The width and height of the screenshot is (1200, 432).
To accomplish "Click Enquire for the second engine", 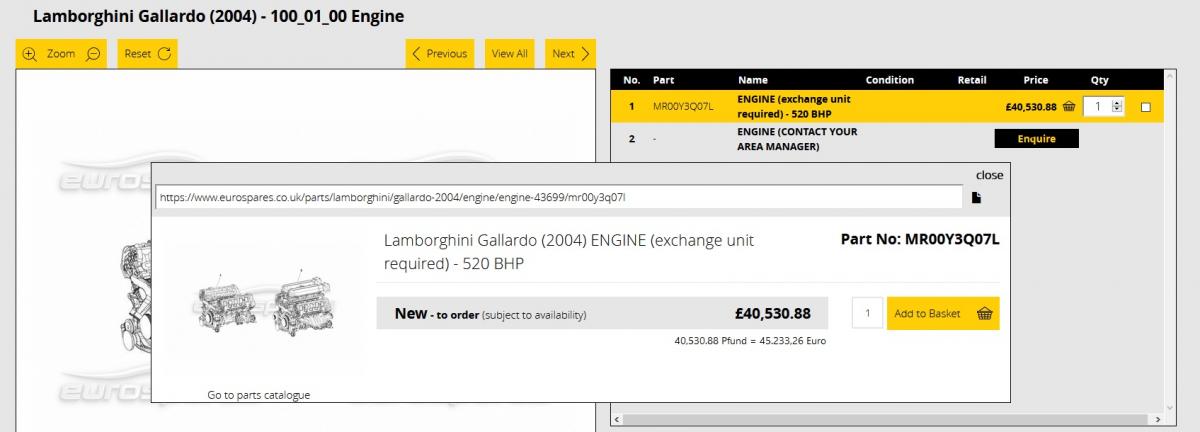I will [x=1036, y=139].
